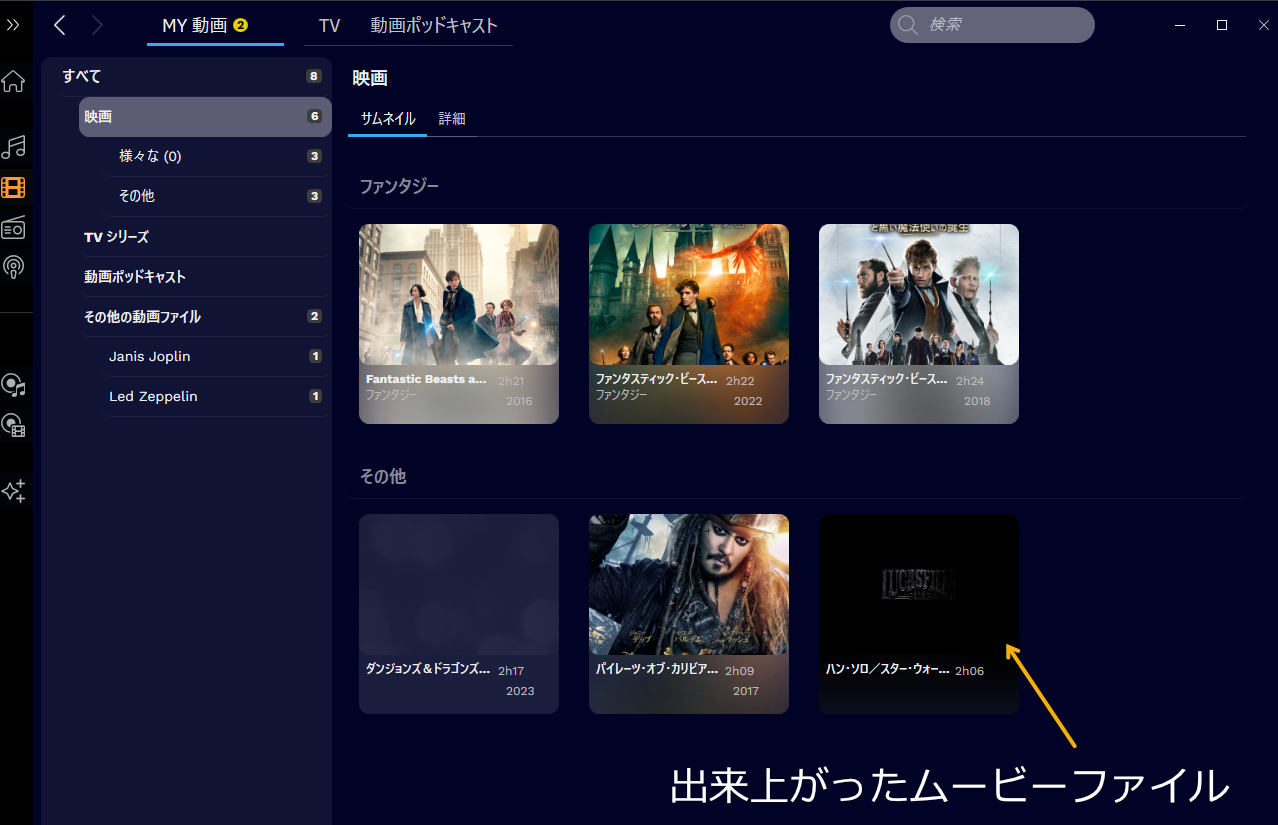The width and height of the screenshot is (1278, 825).
Task: Click the magnifier search icon
Action: (908, 25)
